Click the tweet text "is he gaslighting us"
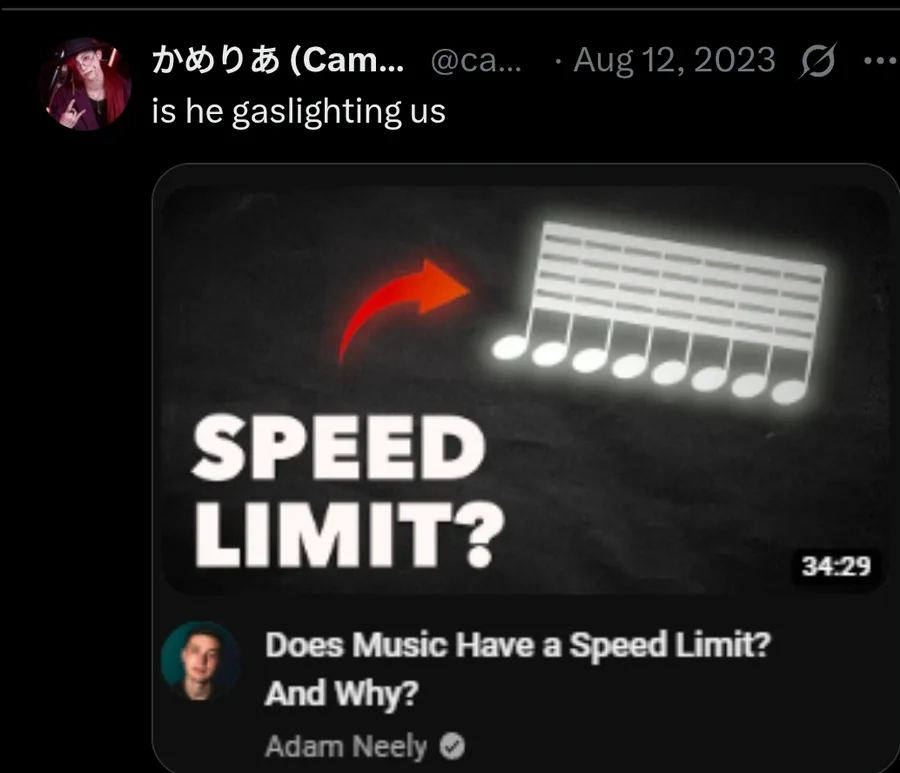 pos(298,111)
